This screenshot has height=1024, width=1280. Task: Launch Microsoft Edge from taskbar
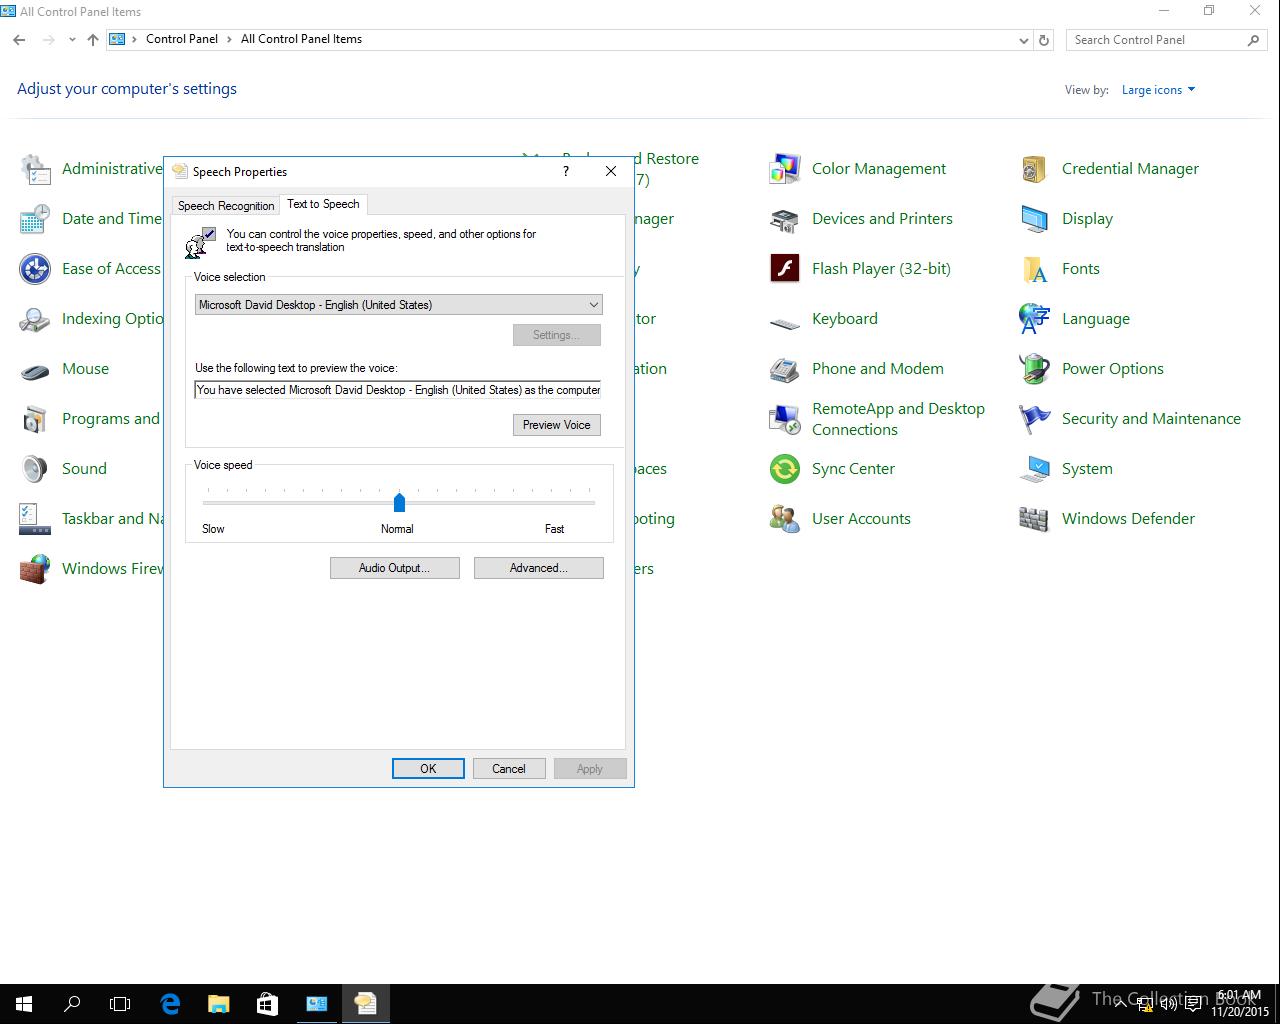[x=170, y=1004]
